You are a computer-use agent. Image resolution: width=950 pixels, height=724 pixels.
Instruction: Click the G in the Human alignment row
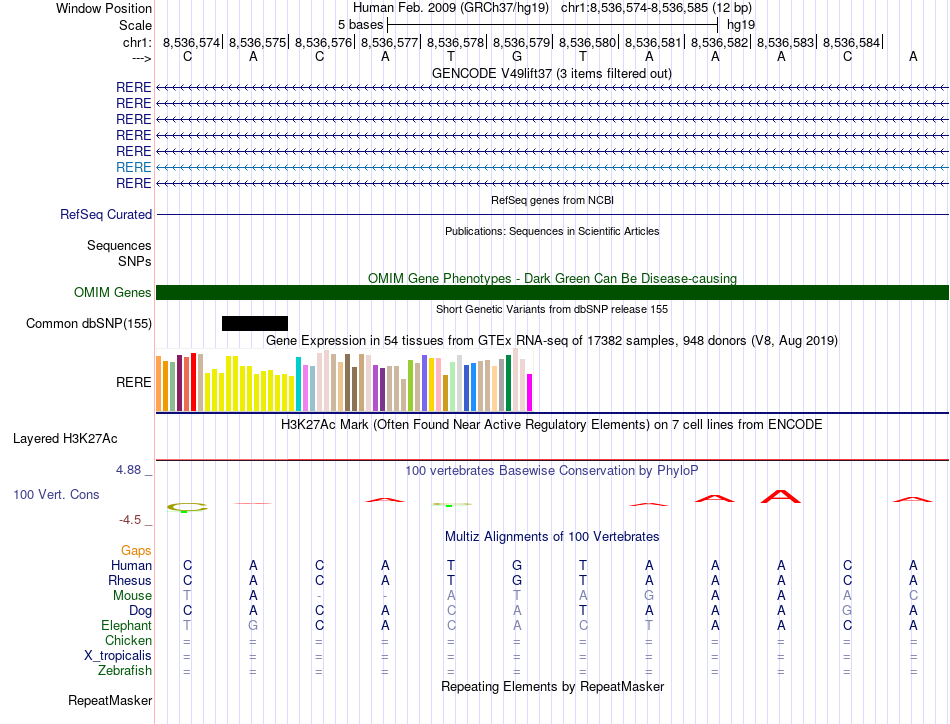coord(517,565)
